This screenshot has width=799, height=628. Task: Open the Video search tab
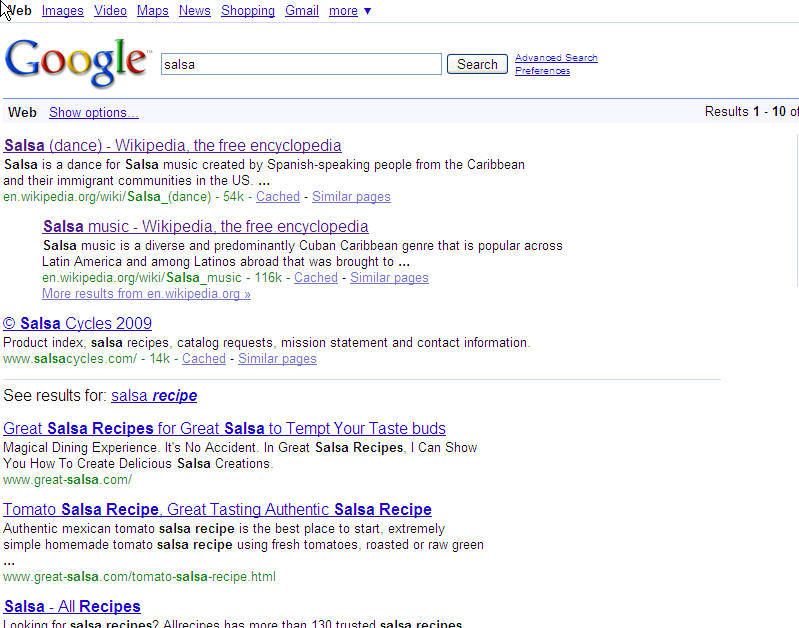[110, 11]
